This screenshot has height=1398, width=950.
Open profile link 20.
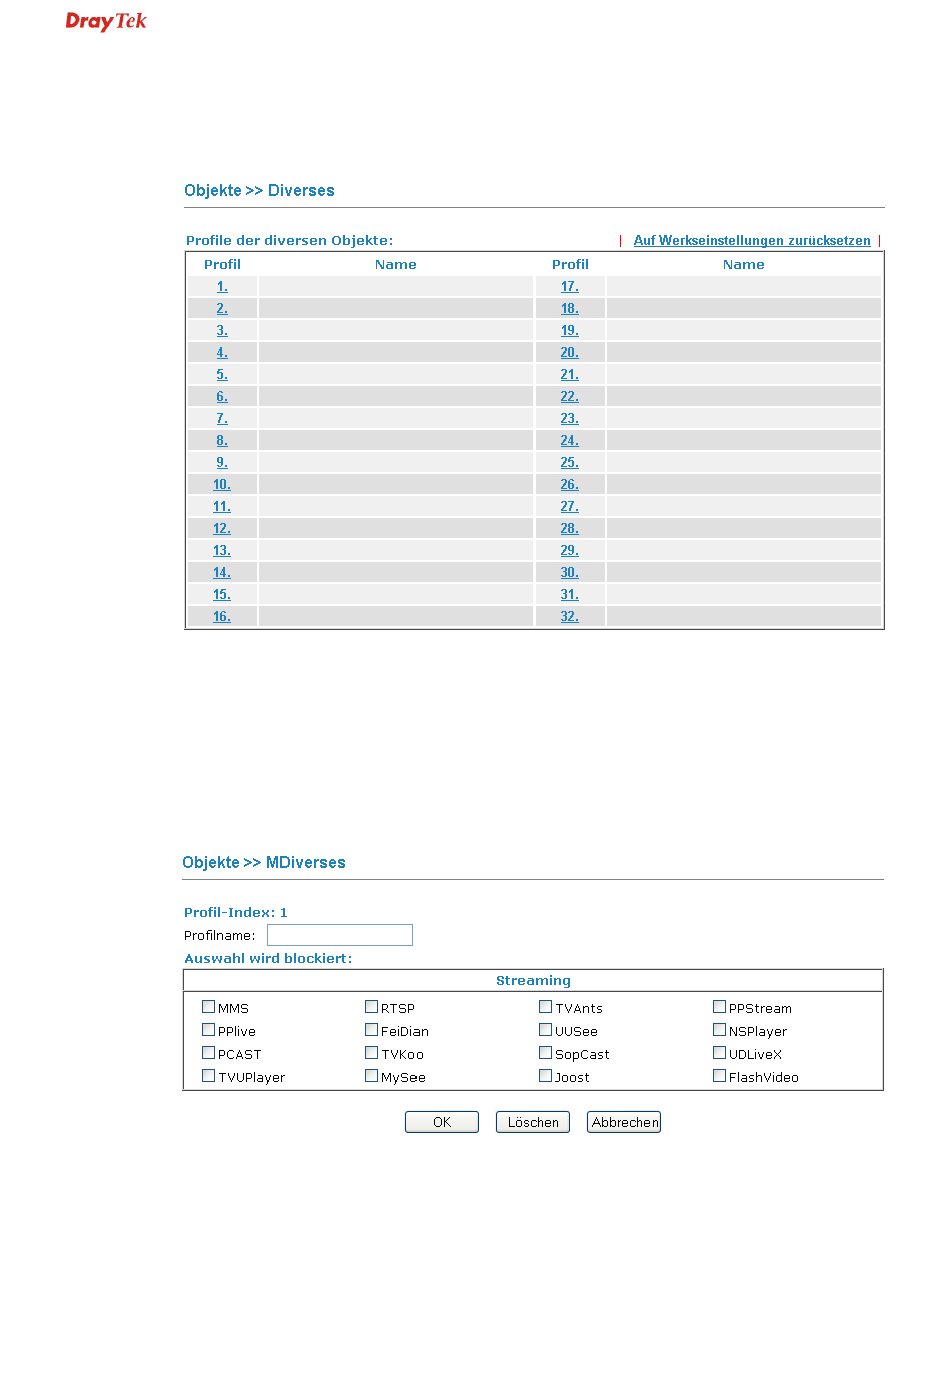pos(570,353)
